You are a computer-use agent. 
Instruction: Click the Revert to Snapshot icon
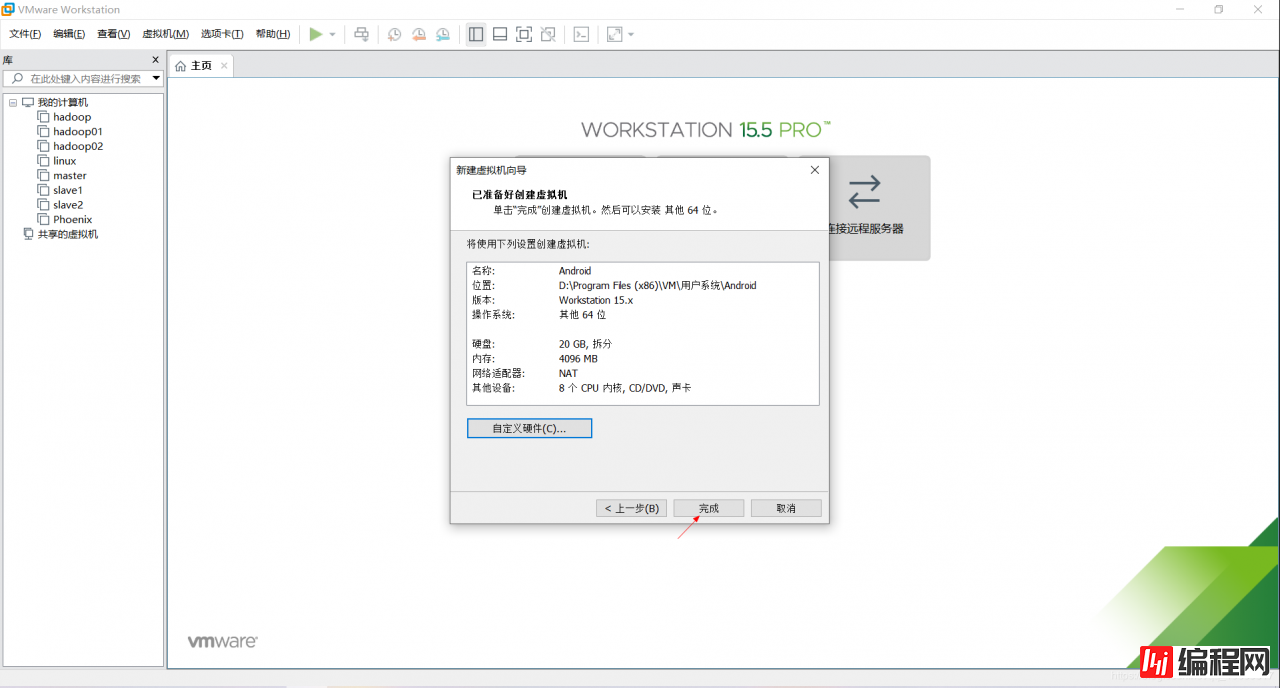418,34
